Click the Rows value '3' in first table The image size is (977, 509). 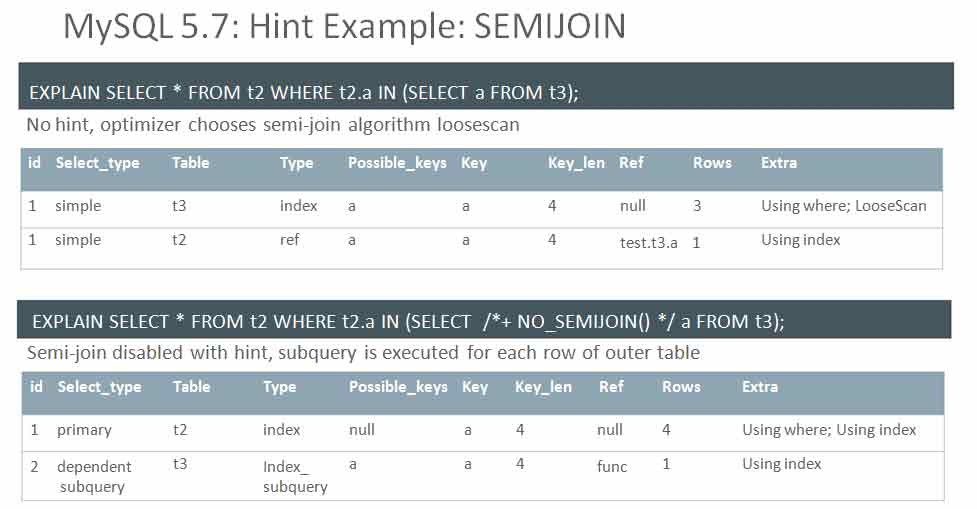[697, 206]
